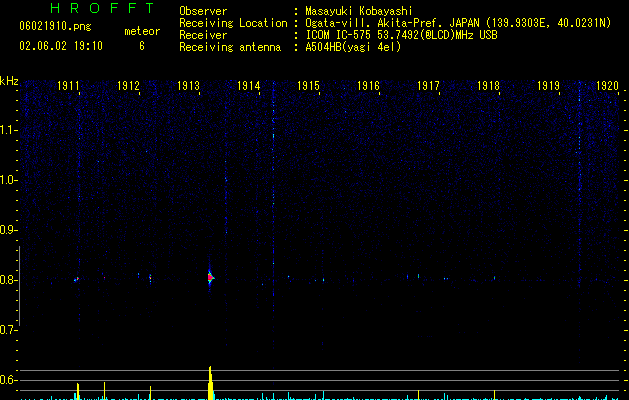Click the 1918 time axis marker
Viewport: 629px width, 400px height.
[x=489, y=86]
